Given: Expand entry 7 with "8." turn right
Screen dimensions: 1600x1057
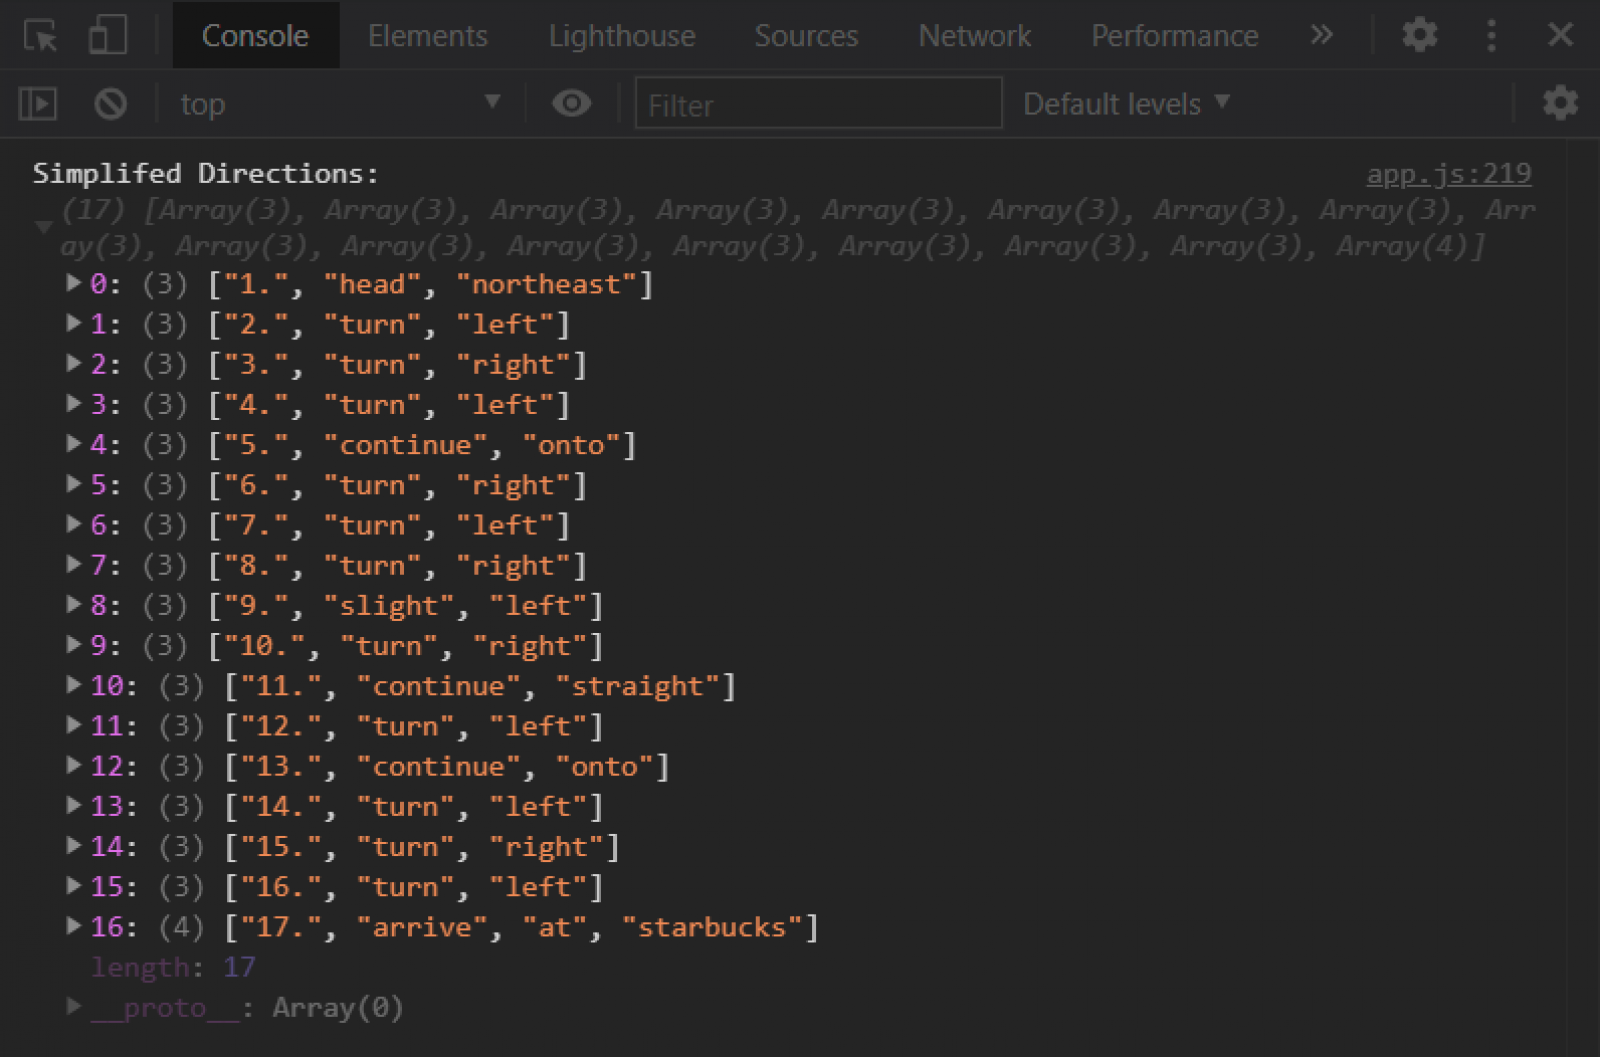Looking at the screenshot, I should (73, 564).
